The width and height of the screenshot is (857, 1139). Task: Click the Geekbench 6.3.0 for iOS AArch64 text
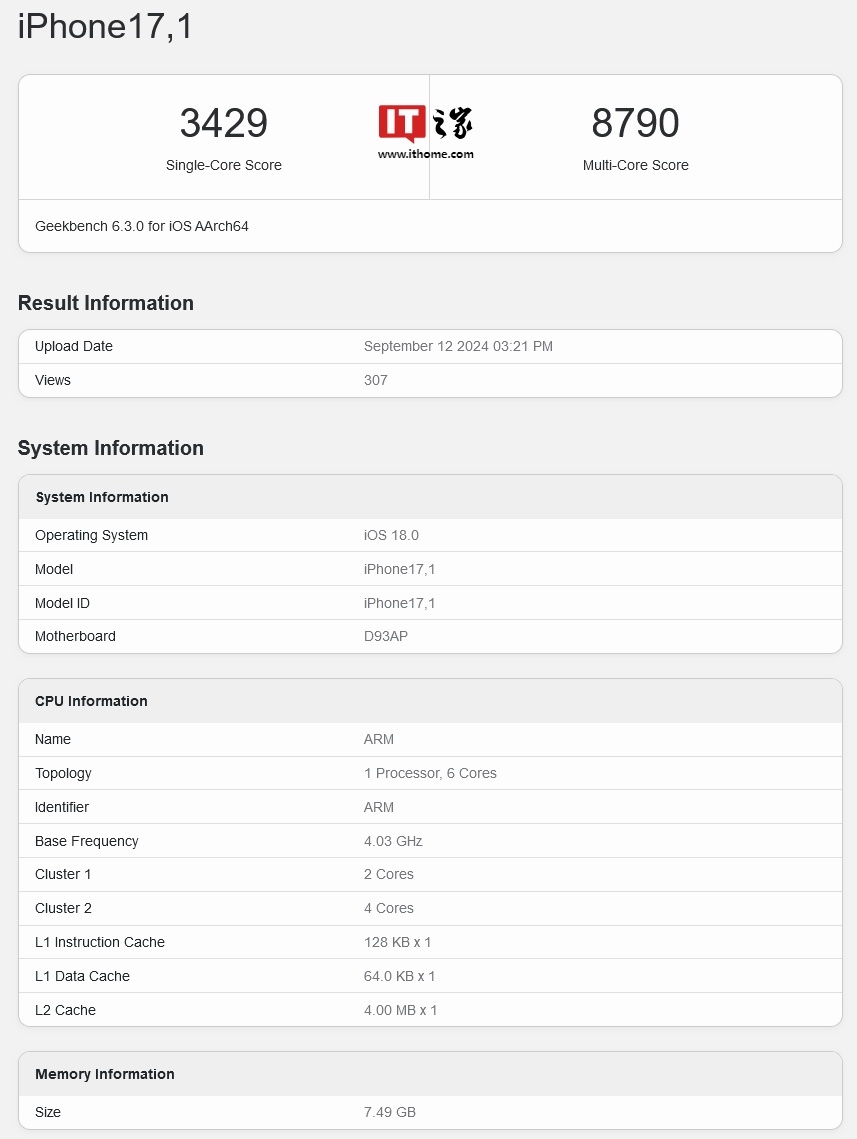pos(142,226)
